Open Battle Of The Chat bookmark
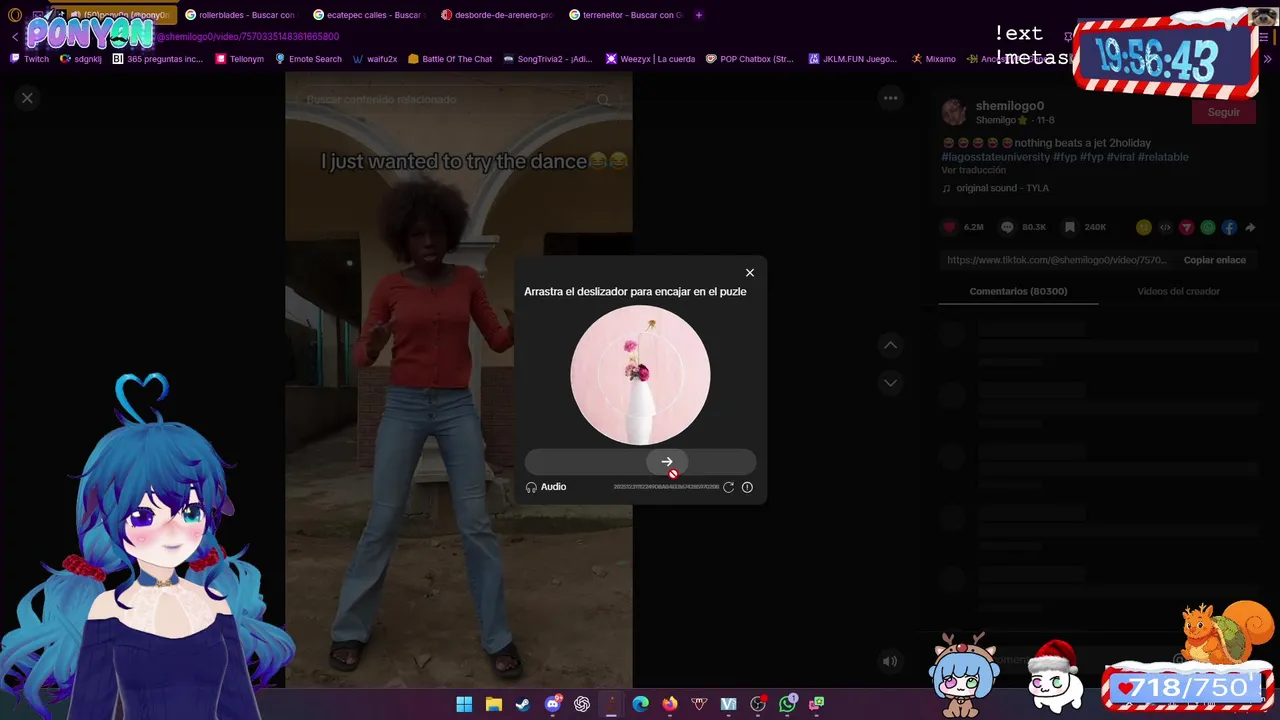The image size is (1280, 720). [450, 59]
